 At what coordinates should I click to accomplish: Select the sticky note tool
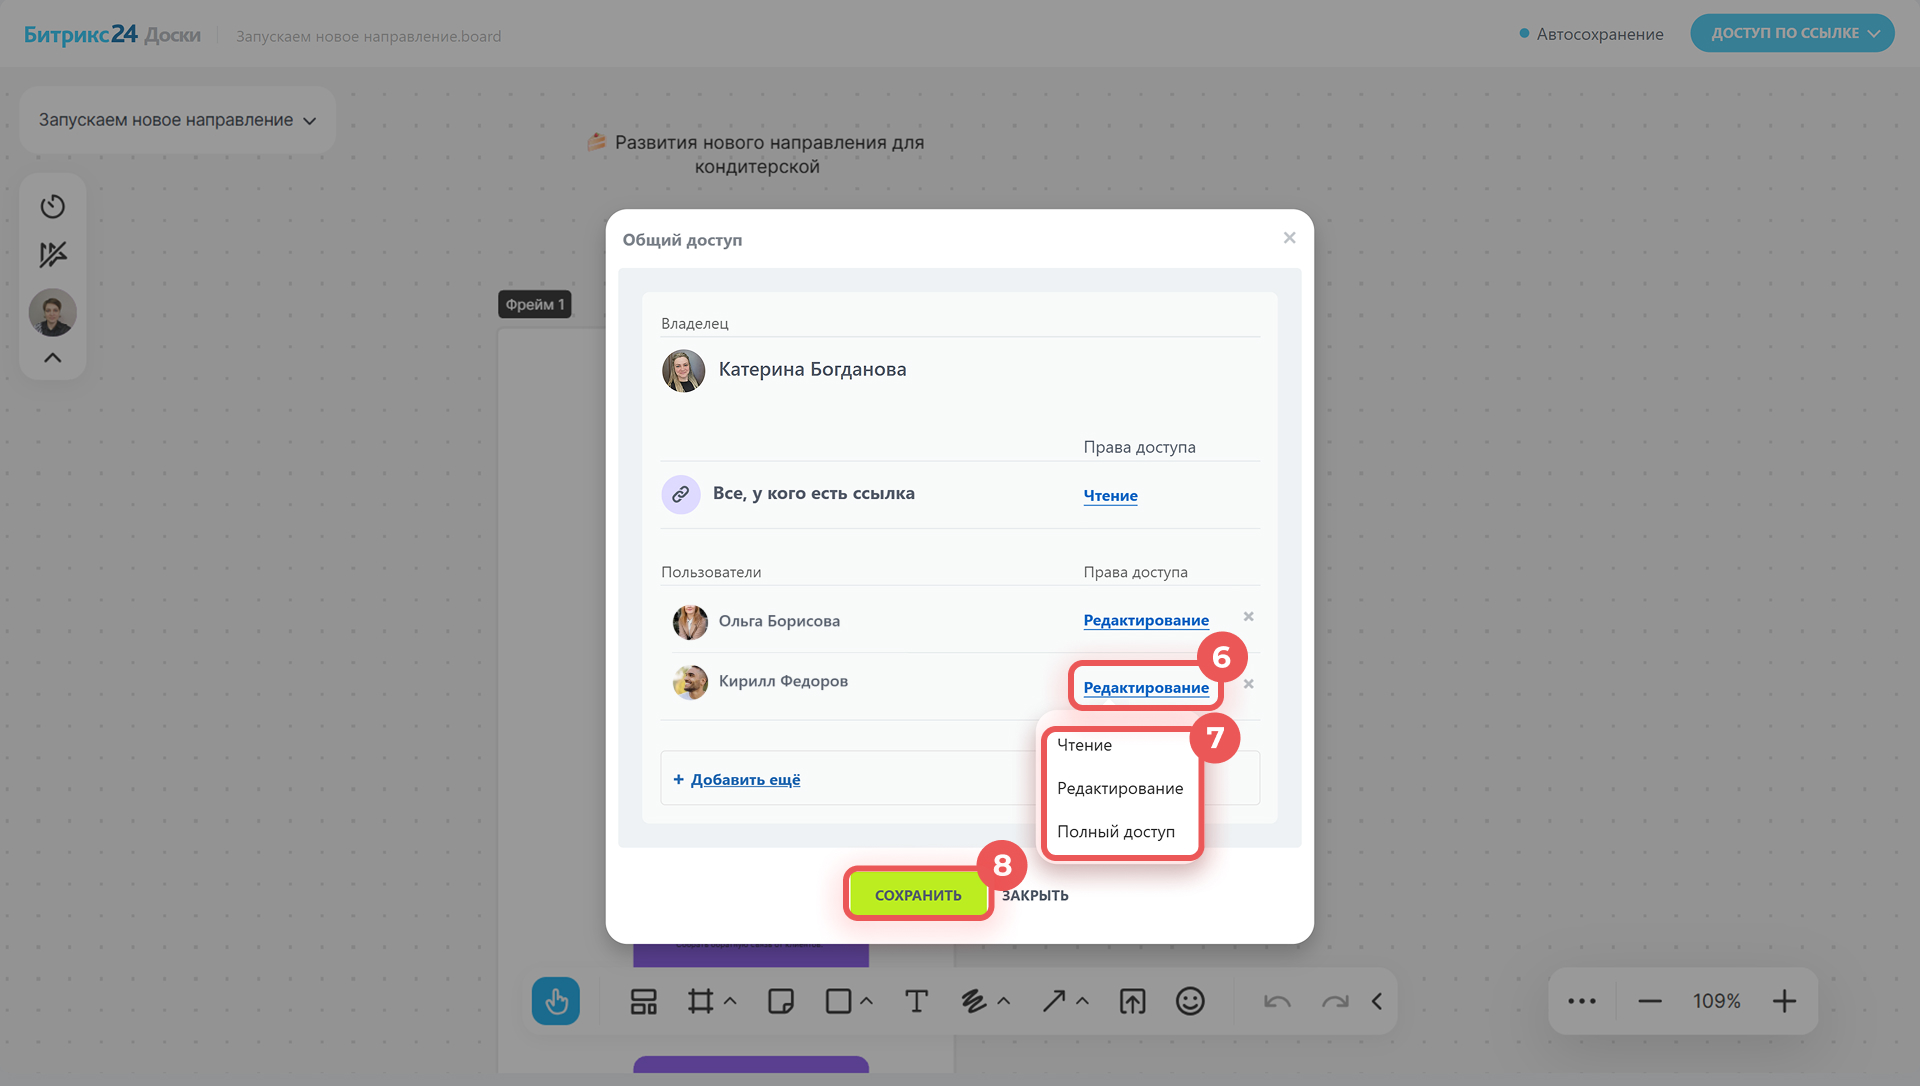coord(780,1001)
